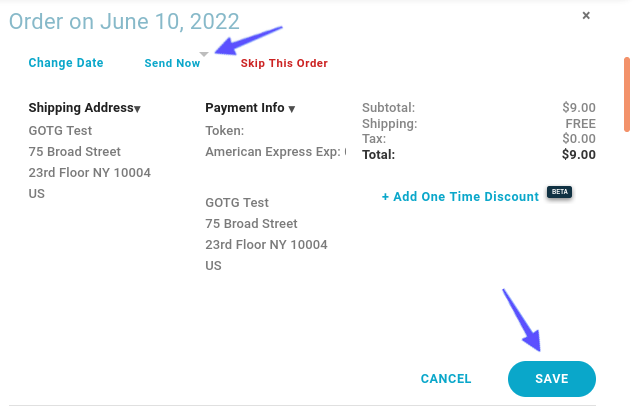This screenshot has width=633, height=406.
Task: Select the American Express Exp text
Action: click(276, 152)
